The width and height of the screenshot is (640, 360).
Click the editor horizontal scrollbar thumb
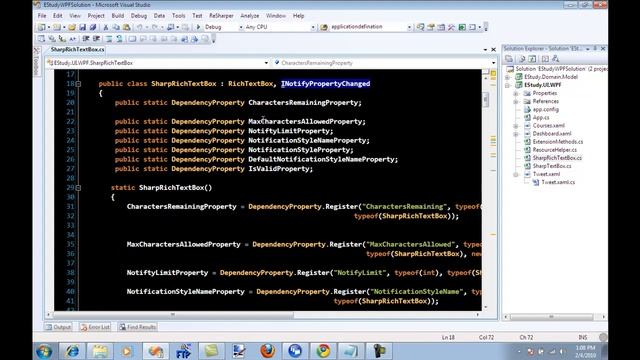click(173, 315)
